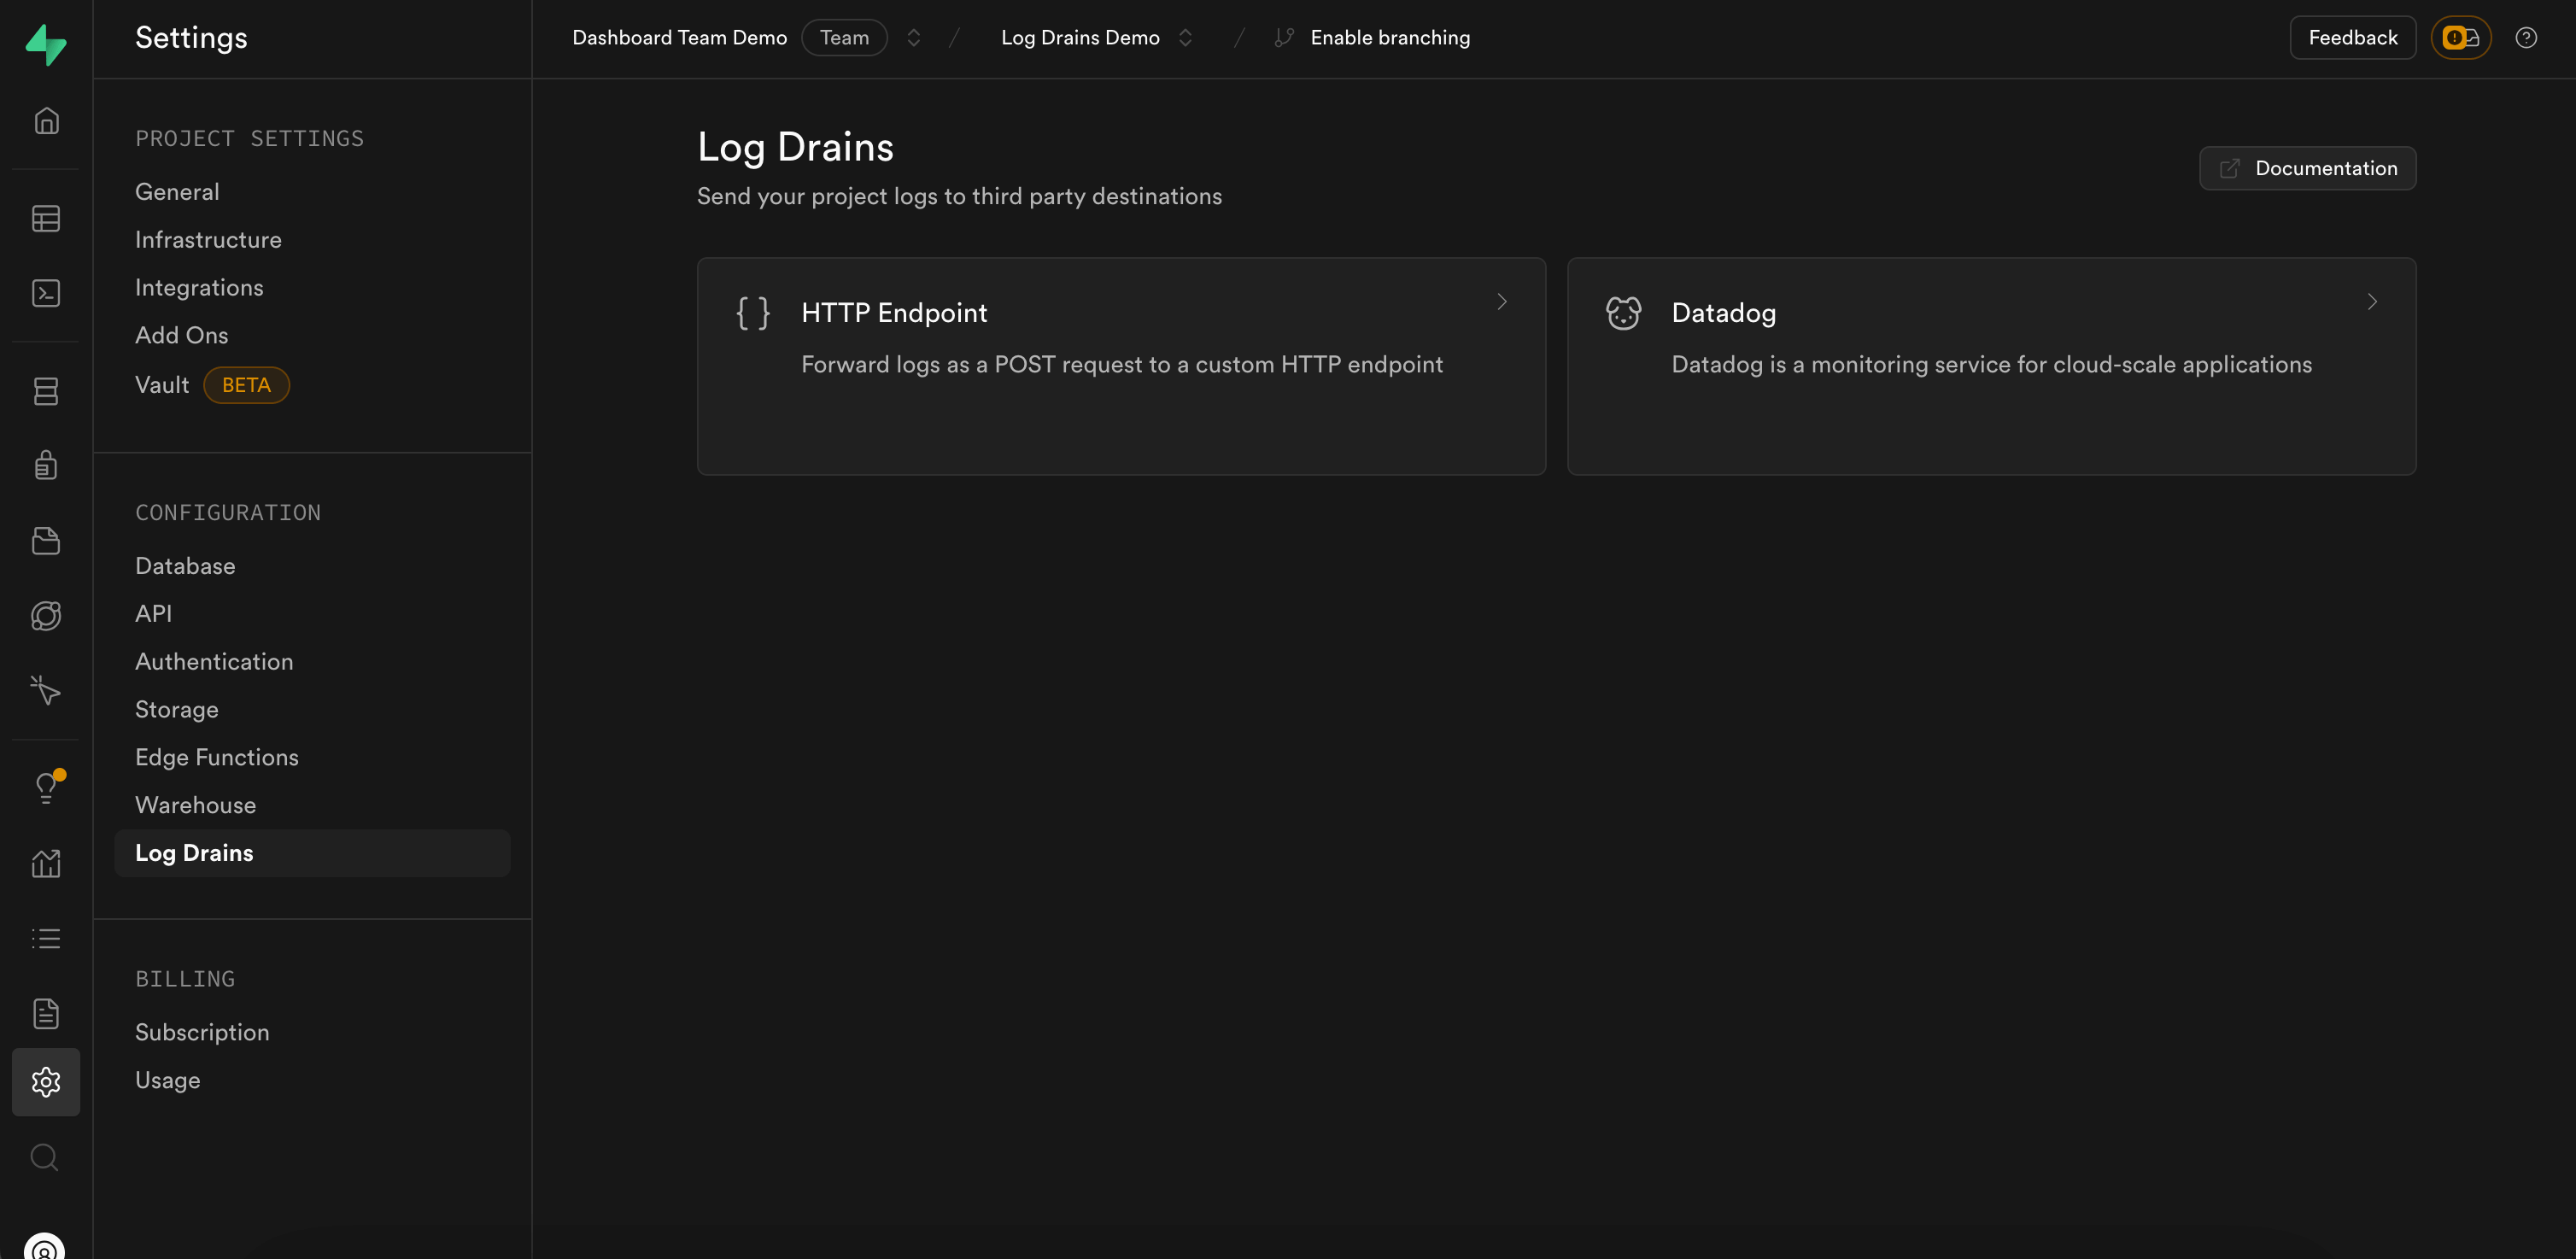This screenshot has height=1259, width=2576.
Task: Open the HTTP Endpoint card chevron
Action: pos(1502,302)
